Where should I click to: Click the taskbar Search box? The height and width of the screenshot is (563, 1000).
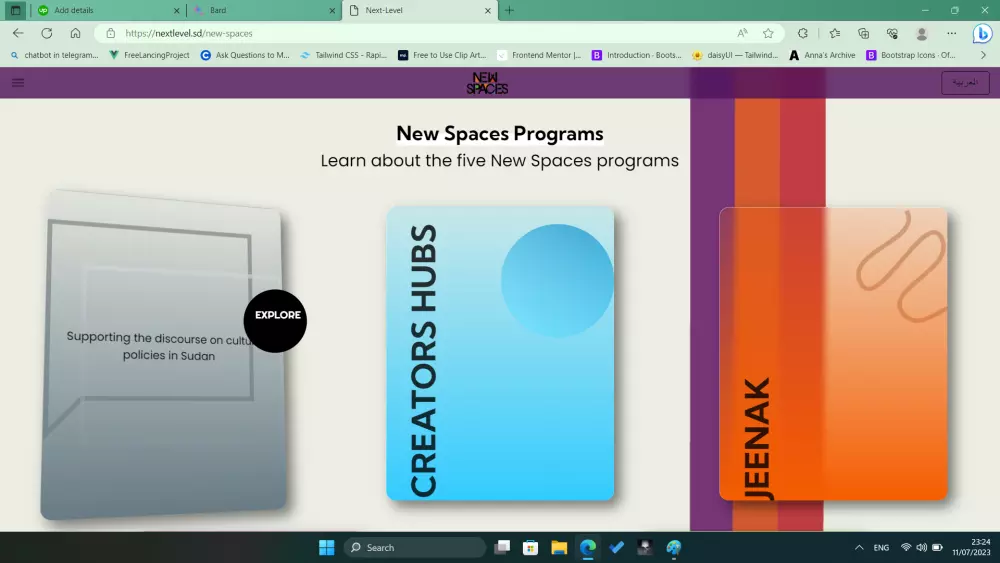(415, 547)
